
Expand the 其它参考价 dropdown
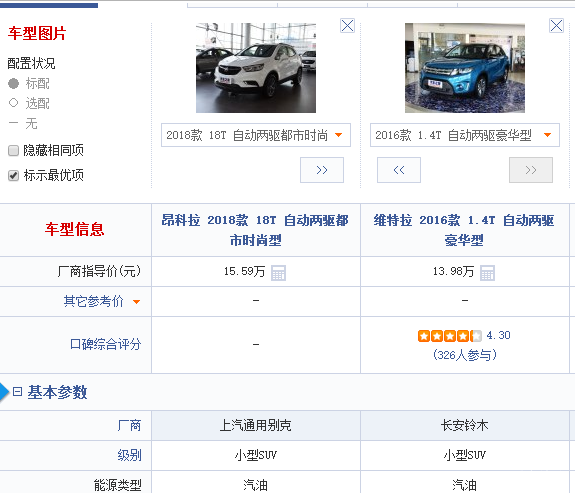(102, 301)
